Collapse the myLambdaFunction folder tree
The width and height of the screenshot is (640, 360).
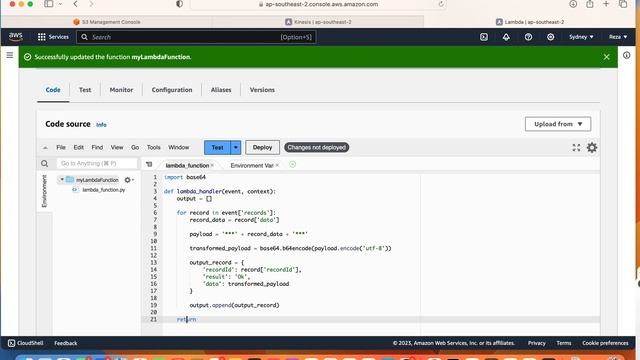62,180
